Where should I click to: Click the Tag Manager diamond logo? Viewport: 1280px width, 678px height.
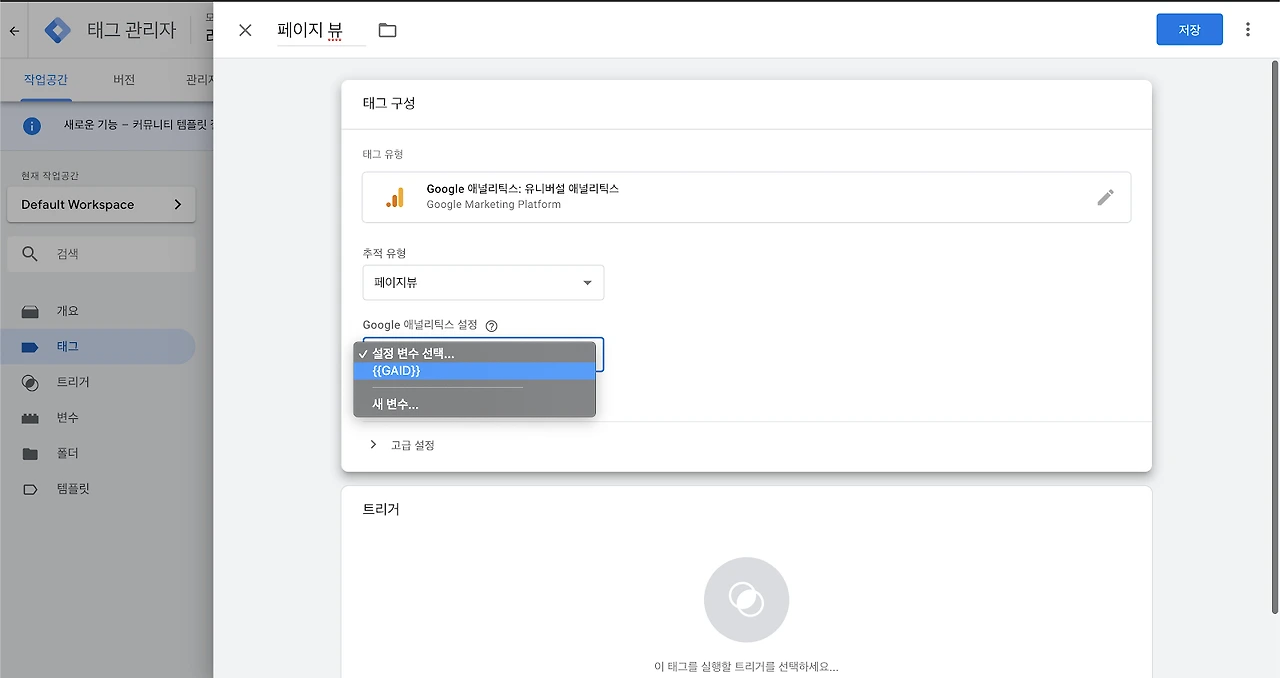[58, 30]
